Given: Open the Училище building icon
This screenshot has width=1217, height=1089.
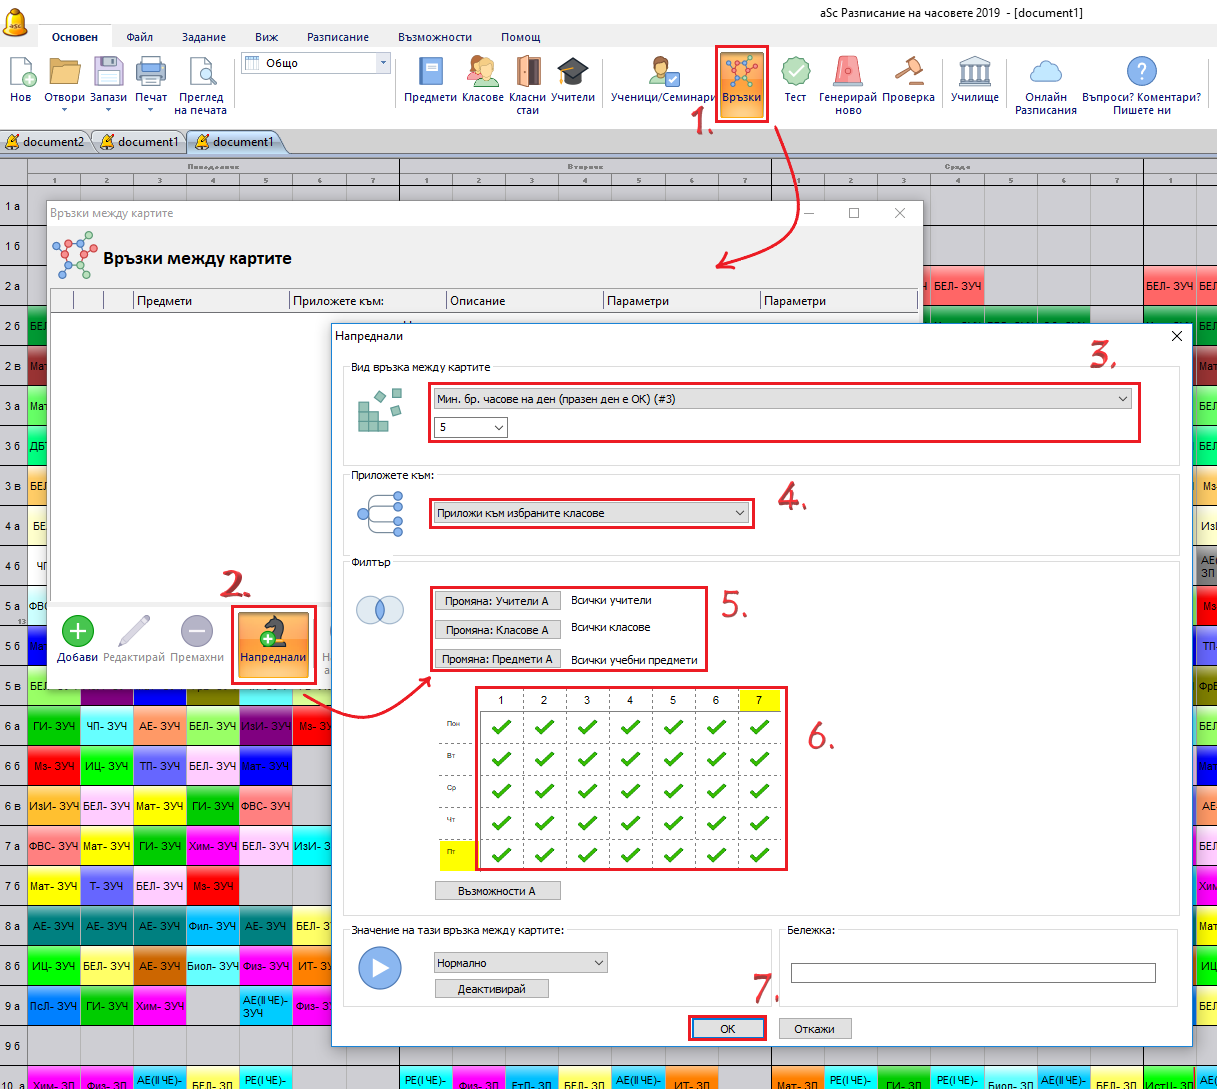Looking at the screenshot, I should 974,74.
